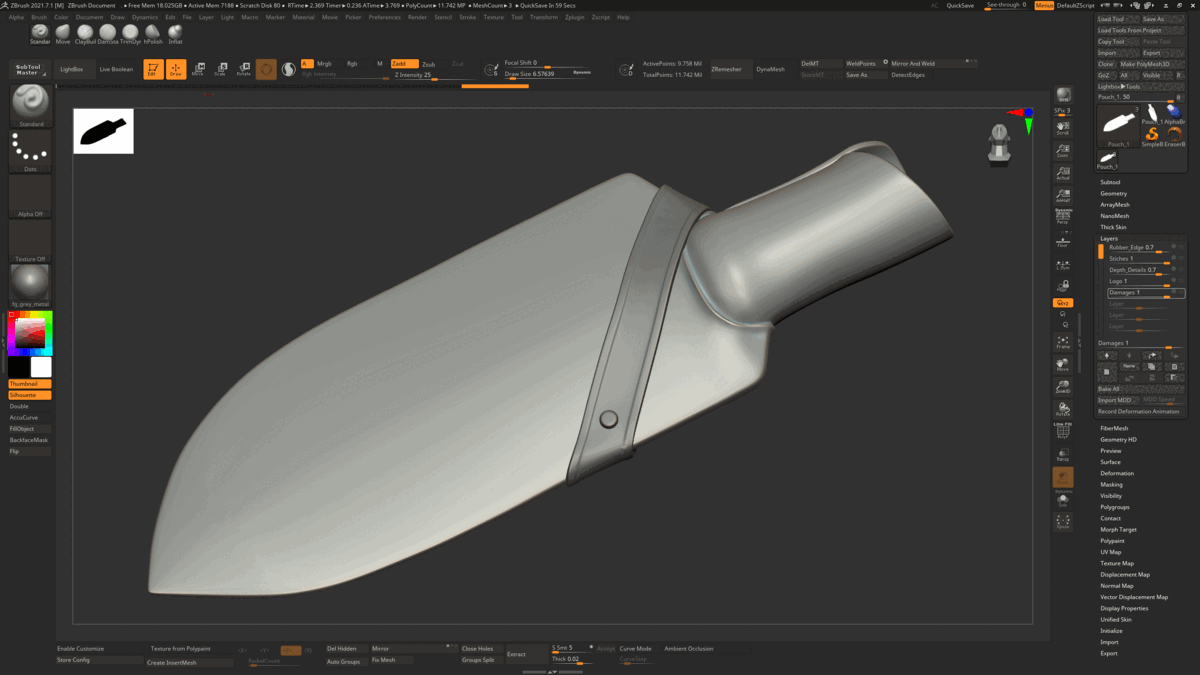Expand the Geometry palette section
The image size is (1200, 675).
click(x=1113, y=193)
